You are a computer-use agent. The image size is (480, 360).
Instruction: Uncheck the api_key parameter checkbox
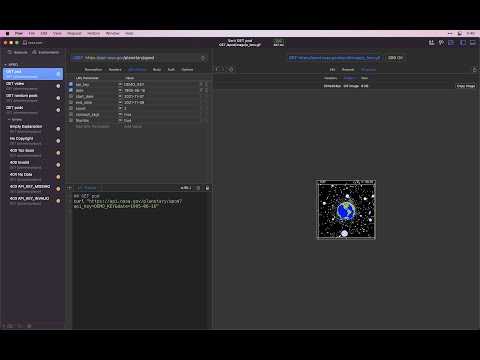pos(71,84)
